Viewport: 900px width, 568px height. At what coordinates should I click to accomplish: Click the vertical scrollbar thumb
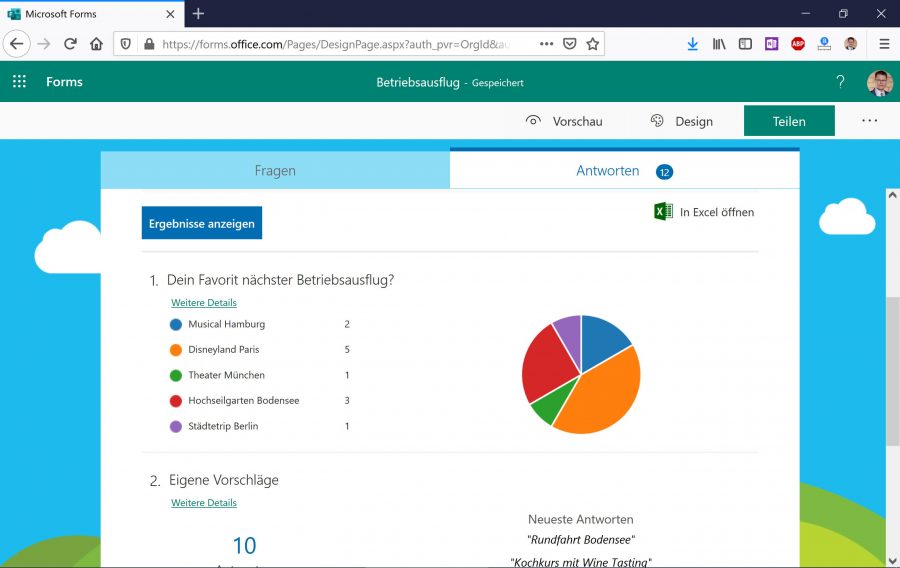(x=893, y=371)
